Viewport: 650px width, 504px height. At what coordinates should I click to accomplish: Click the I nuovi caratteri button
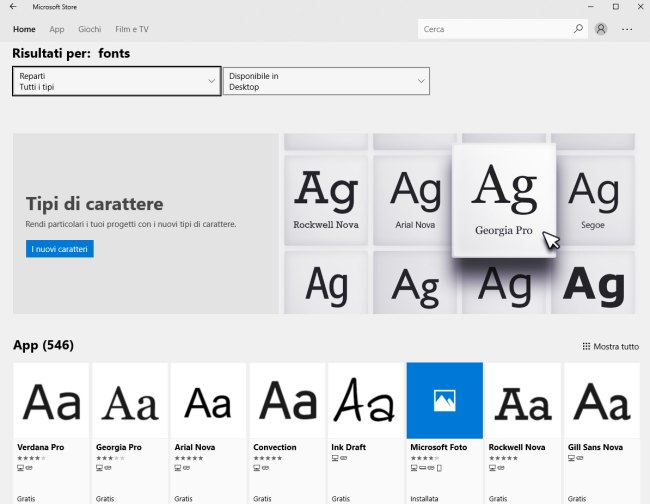pos(60,249)
